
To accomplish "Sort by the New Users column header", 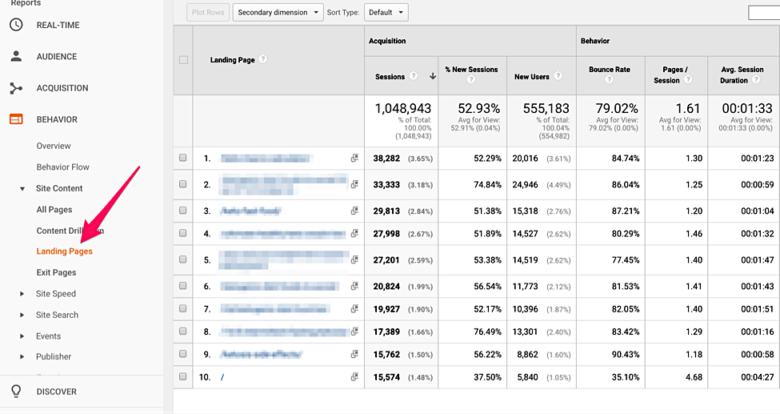I will (532, 77).
